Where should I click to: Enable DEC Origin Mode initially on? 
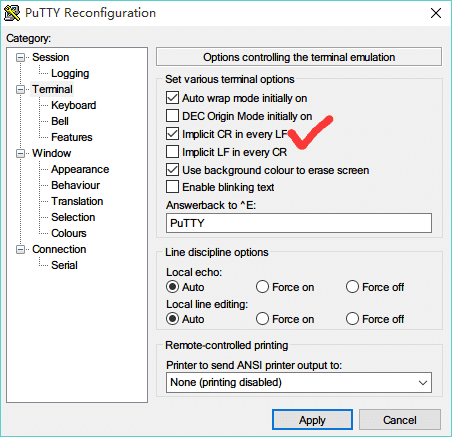point(172,116)
